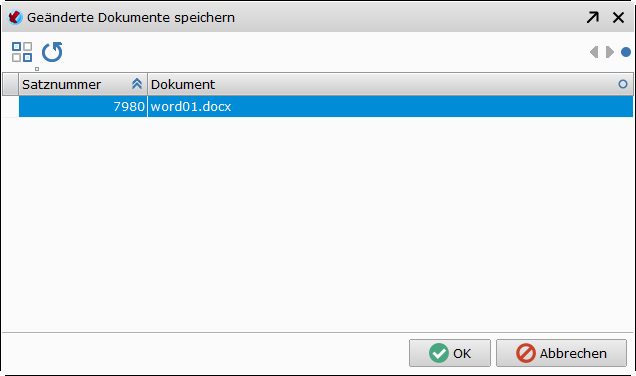Select the cell with Satznummer 7980

(83, 107)
